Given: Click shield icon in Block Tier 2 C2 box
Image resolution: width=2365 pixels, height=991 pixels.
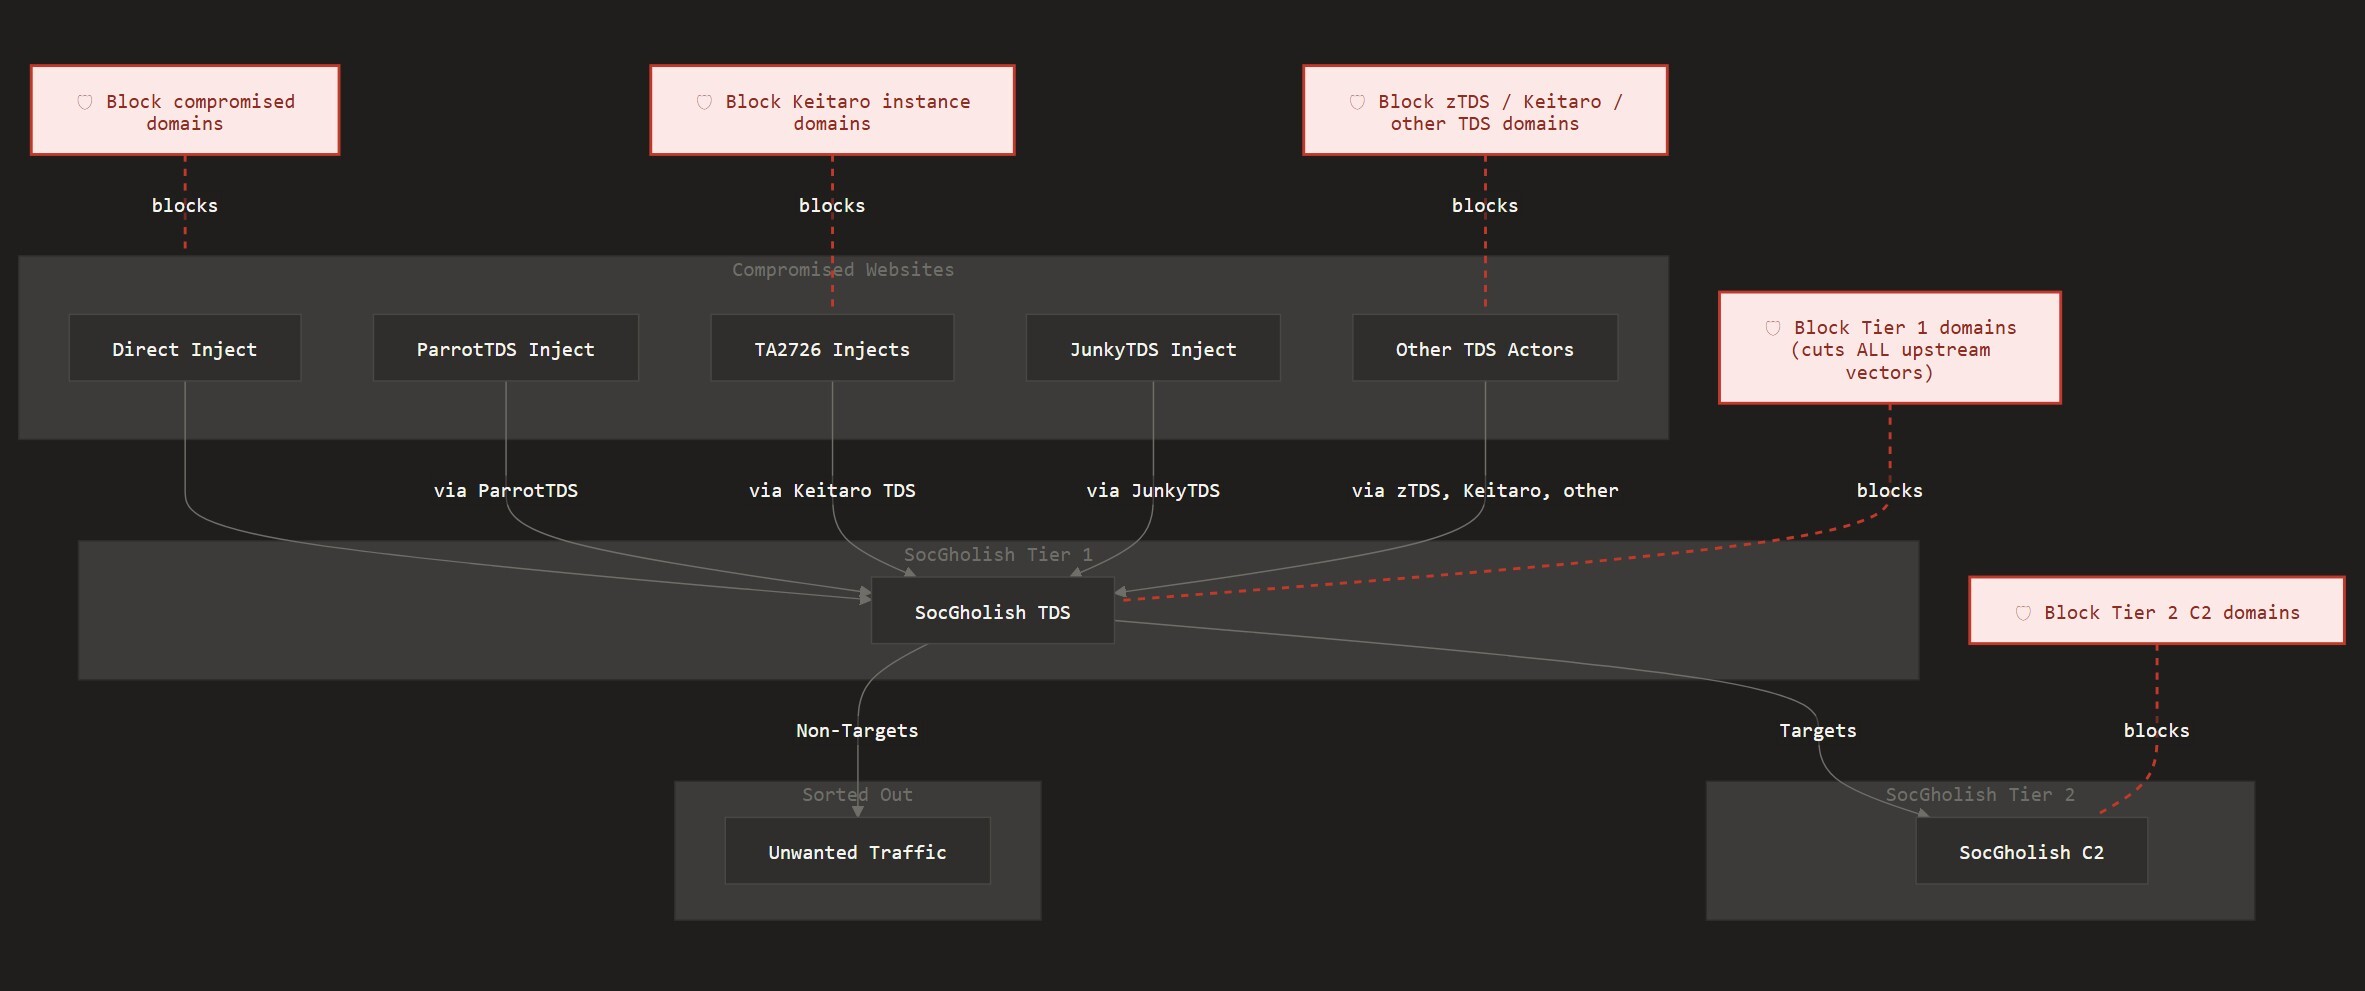Looking at the screenshot, I should [2023, 613].
